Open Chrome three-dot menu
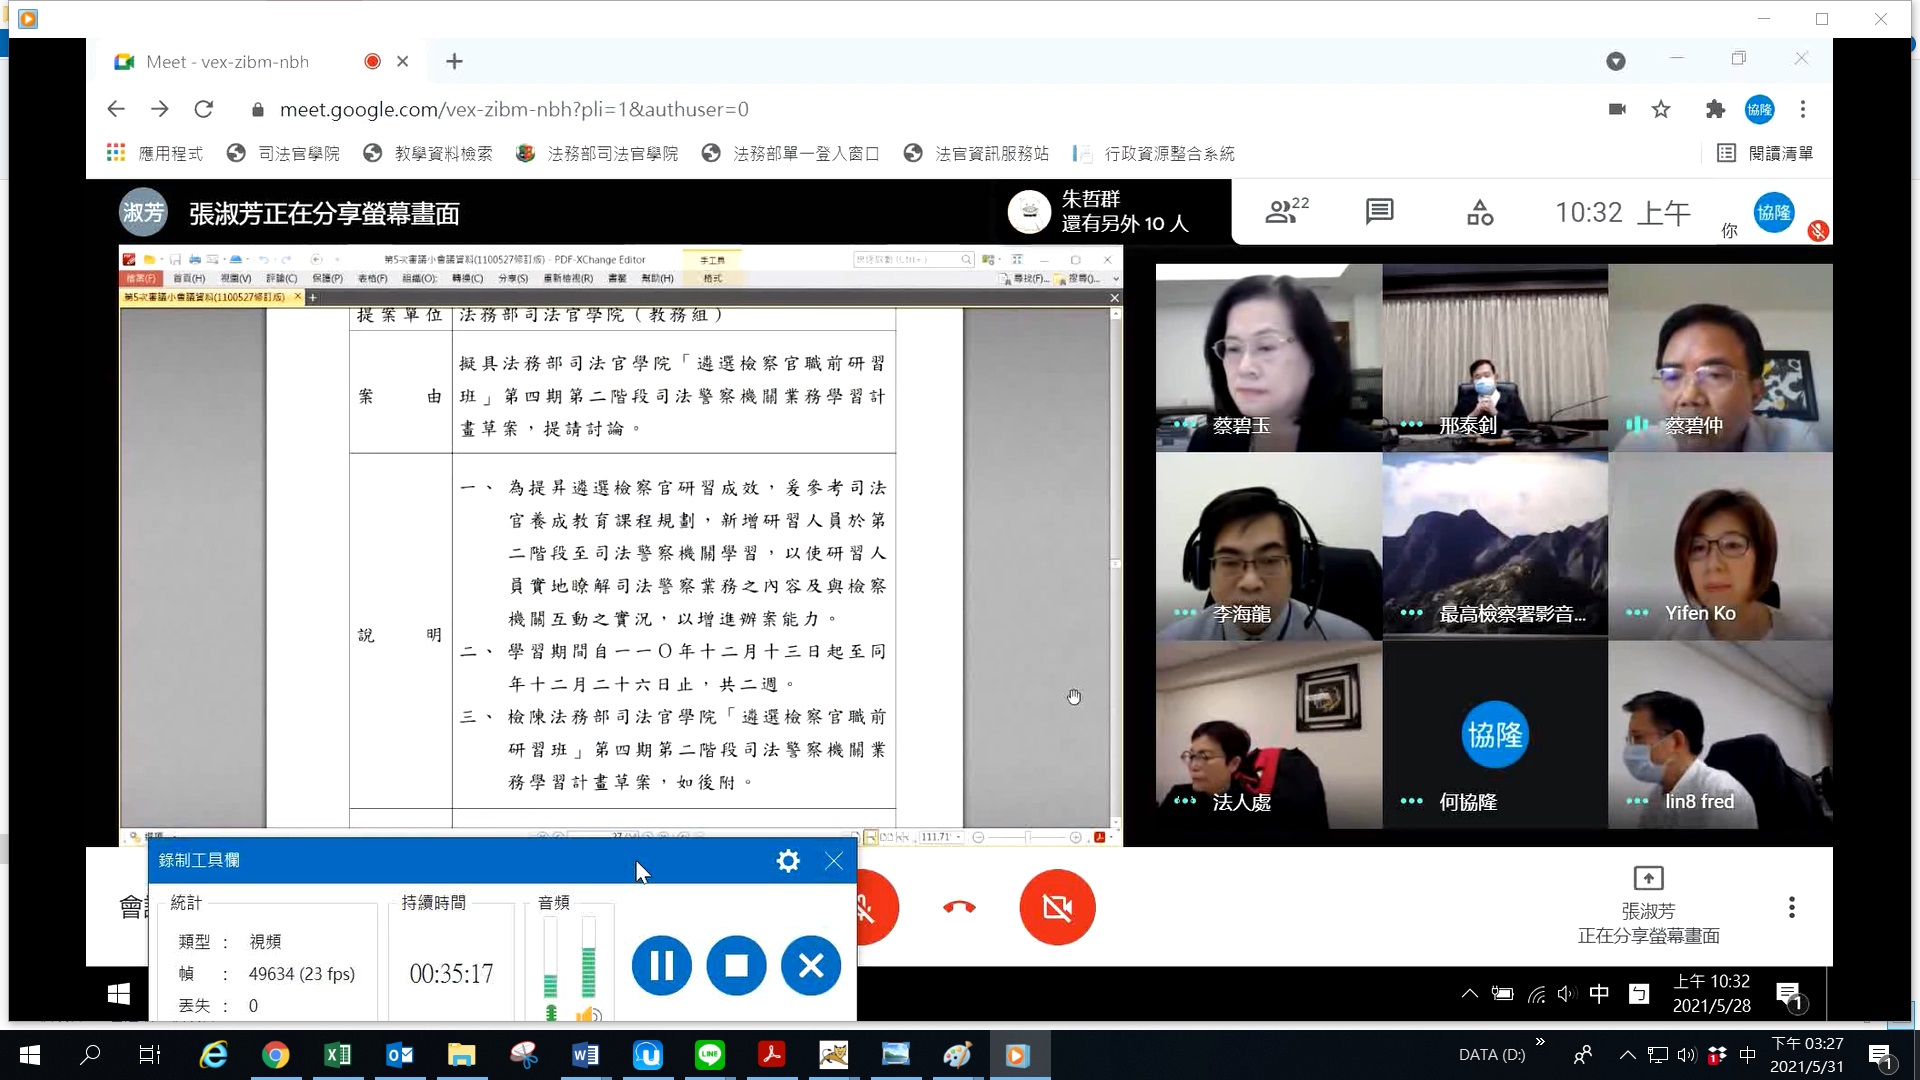 [x=1803, y=109]
